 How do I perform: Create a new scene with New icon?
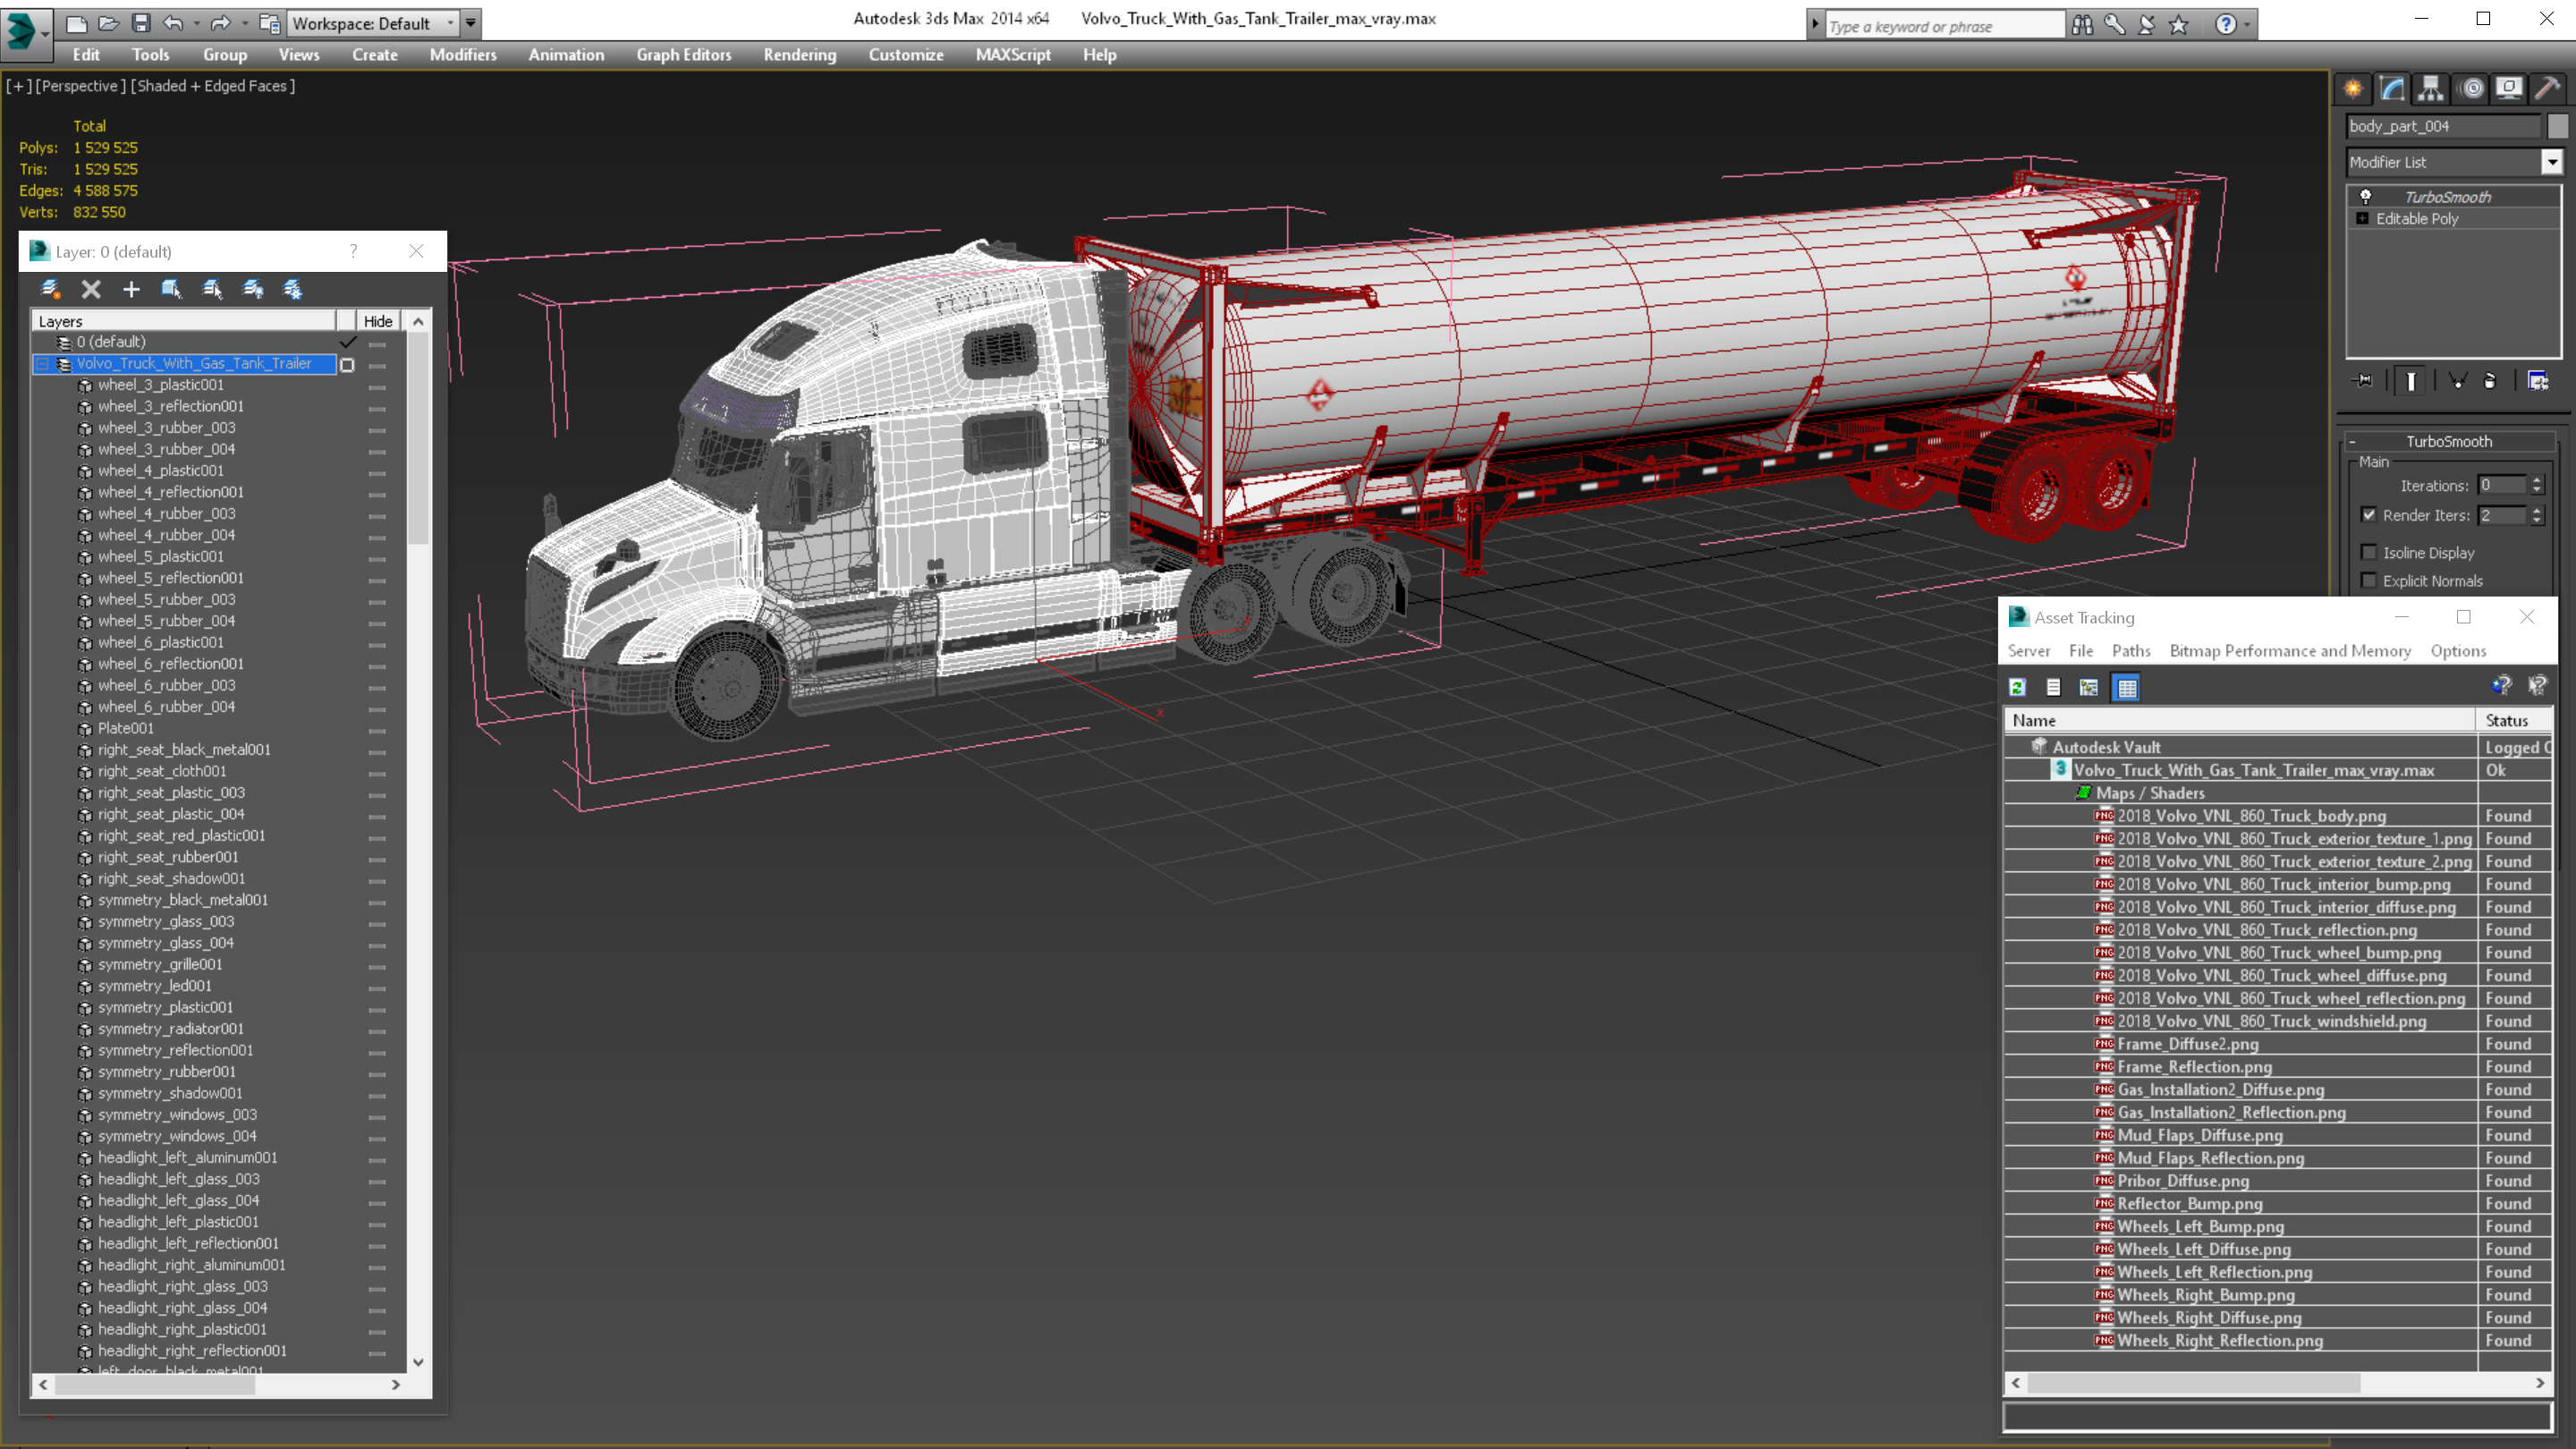pyautogui.click(x=76, y=23)
